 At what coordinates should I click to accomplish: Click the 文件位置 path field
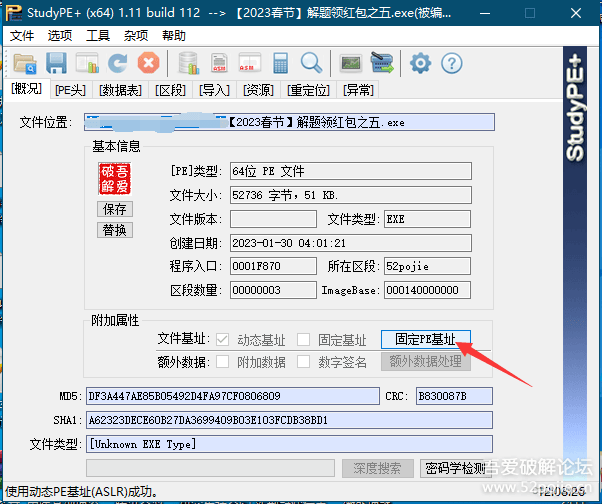289,122
